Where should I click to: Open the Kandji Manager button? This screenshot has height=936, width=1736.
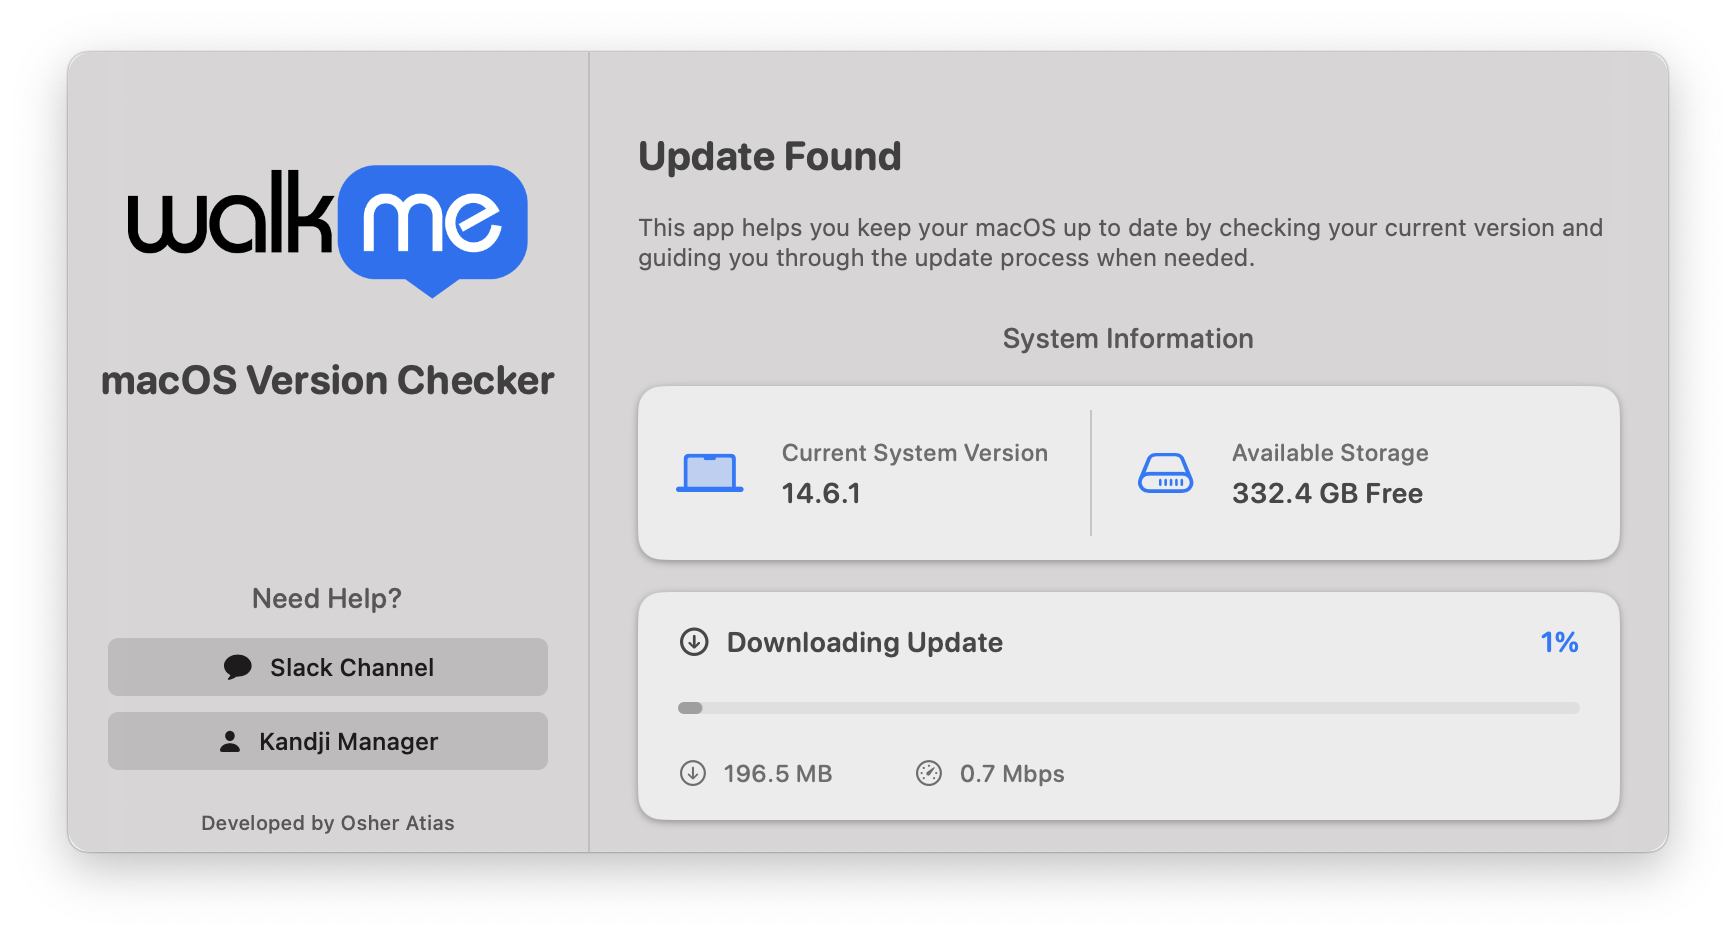coord(328,741)
